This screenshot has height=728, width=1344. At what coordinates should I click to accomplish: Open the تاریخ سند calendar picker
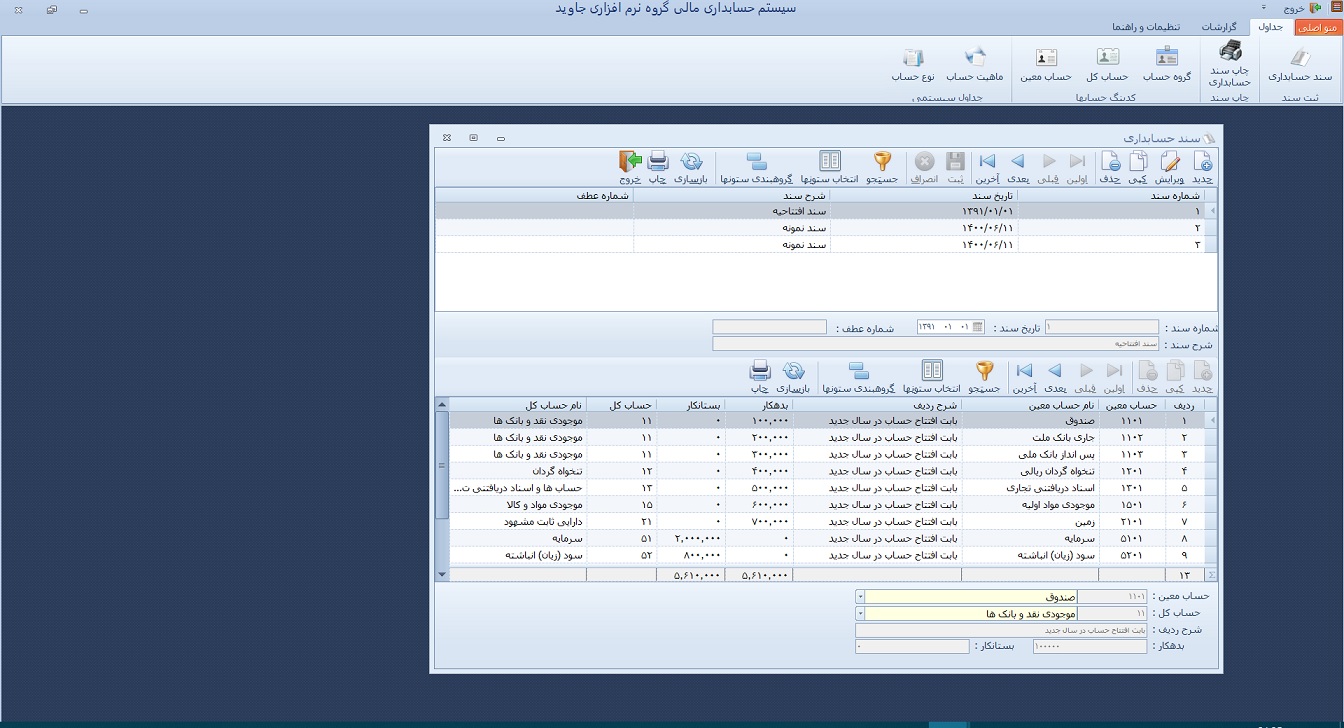[x=978, y=327]
